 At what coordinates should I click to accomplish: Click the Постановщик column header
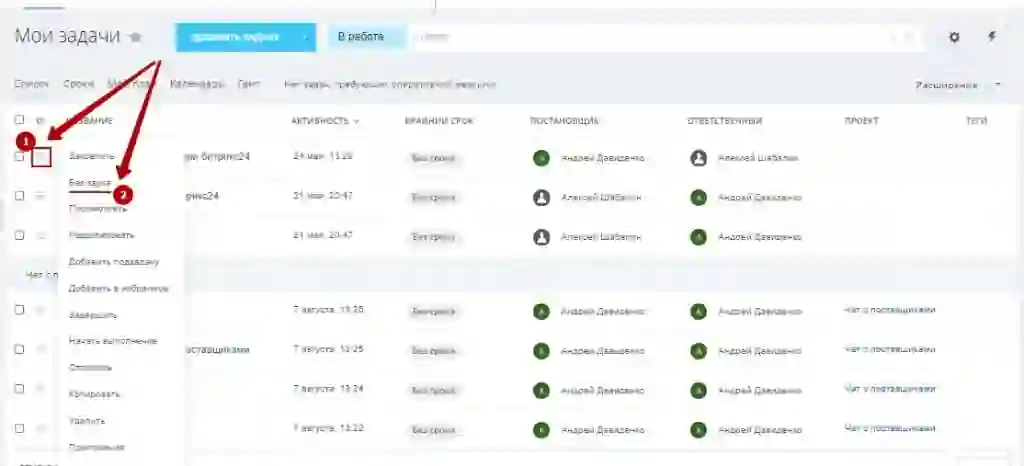565,121
